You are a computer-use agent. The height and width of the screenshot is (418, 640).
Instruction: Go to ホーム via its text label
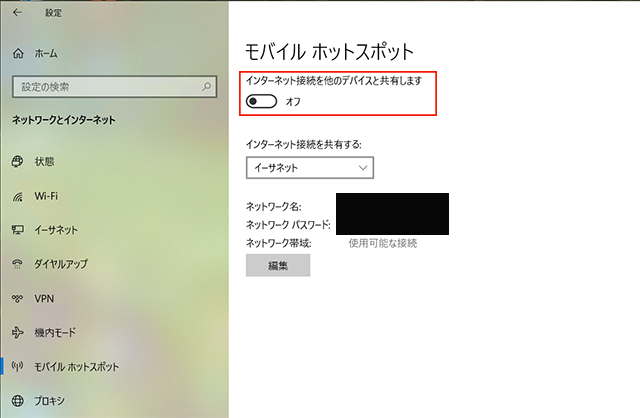pyautogui.click(x=45, y=52)
